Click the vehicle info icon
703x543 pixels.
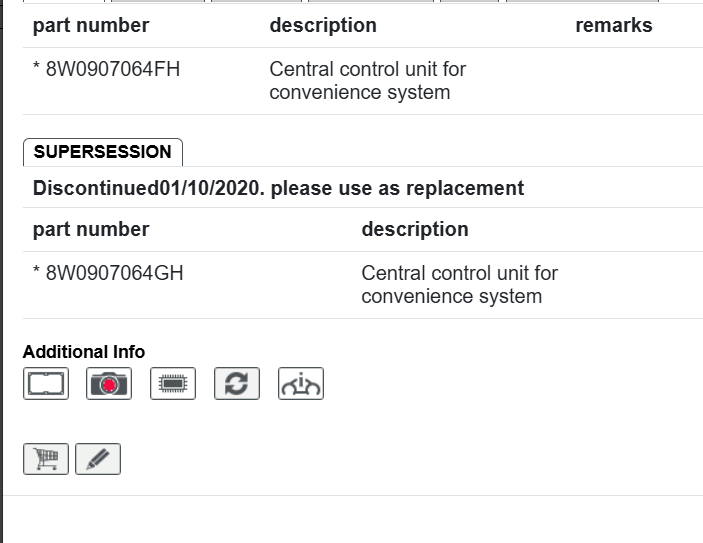(x=301, y=384)
